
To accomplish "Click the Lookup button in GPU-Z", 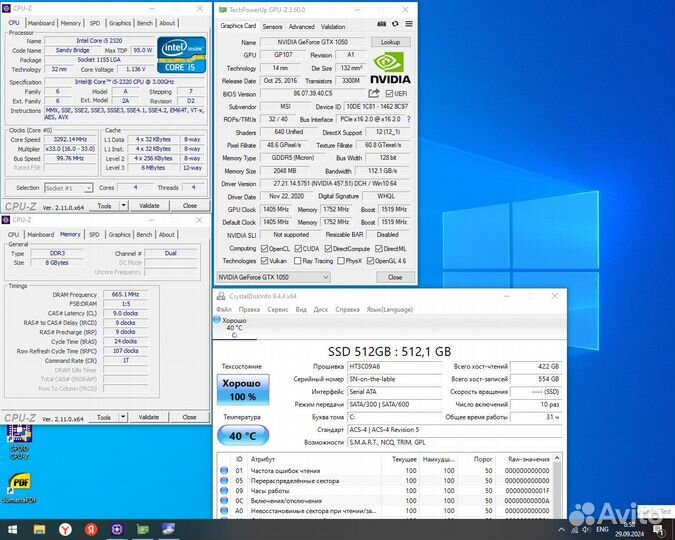I will click(391, 43).
